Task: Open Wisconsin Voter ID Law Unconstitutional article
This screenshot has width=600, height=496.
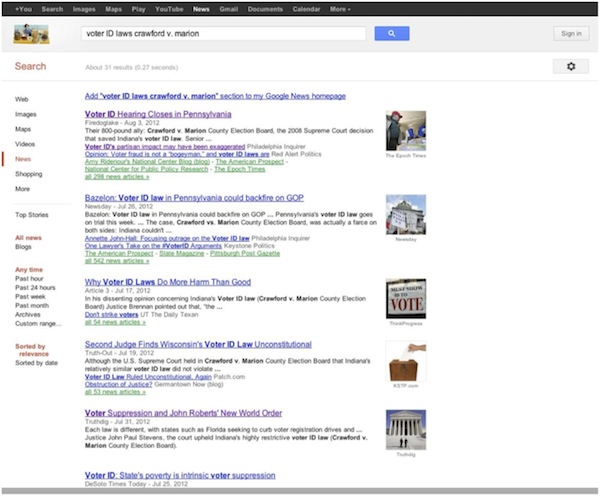Action: [198, 344]
